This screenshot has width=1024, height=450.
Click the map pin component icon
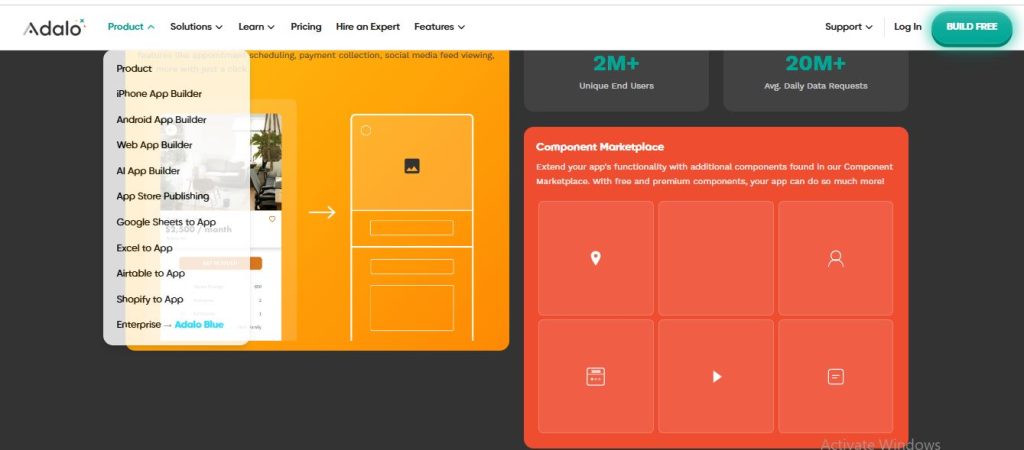pyautogui.click(x=595, y=258)
